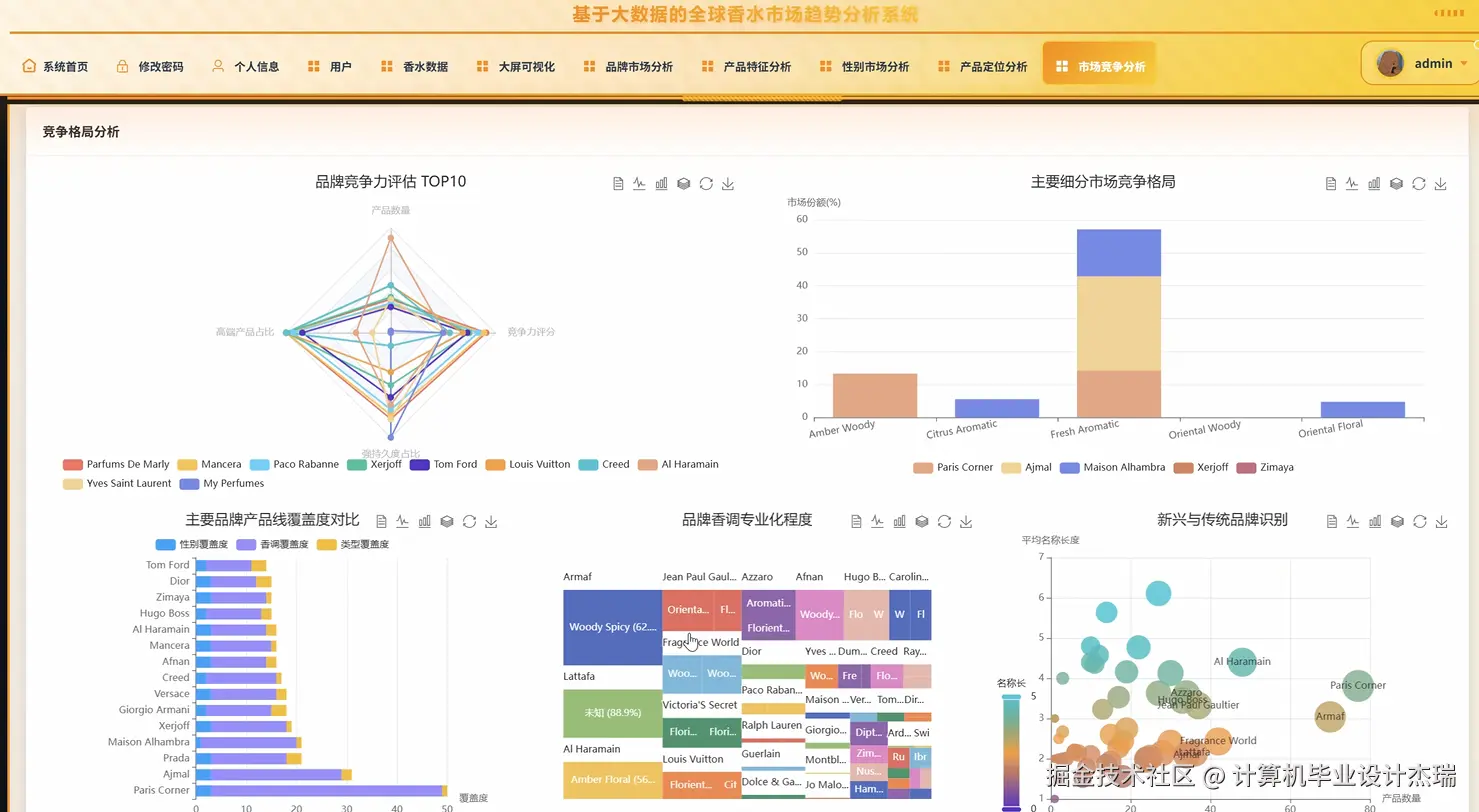This screenshot has width=1479, height=812.
Task: Switch 品牌竞争力评估 chart to bar view
Action: (661, 183)
